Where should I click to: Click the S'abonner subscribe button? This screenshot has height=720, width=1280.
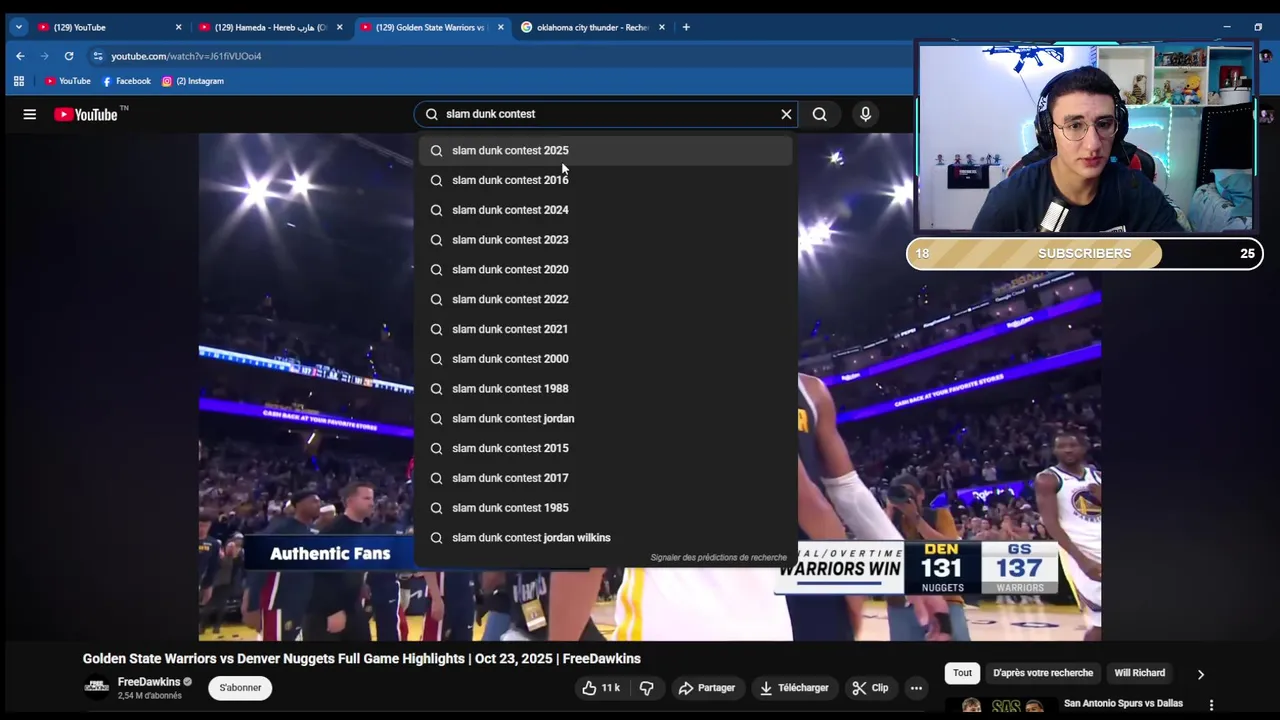240,688
